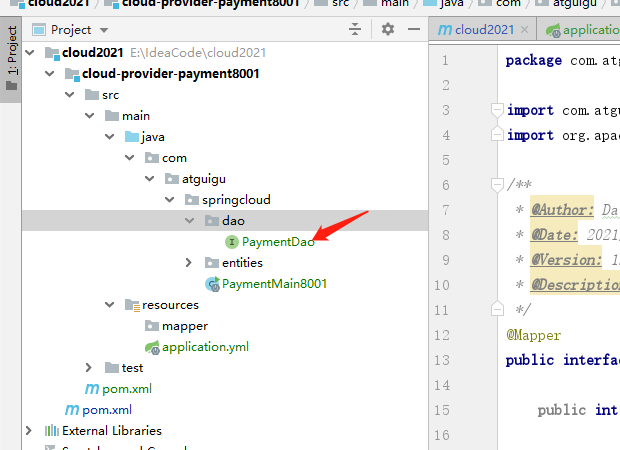620x450 pixels.
Task: Select the PaymentDao interface file
Action: 278,242
